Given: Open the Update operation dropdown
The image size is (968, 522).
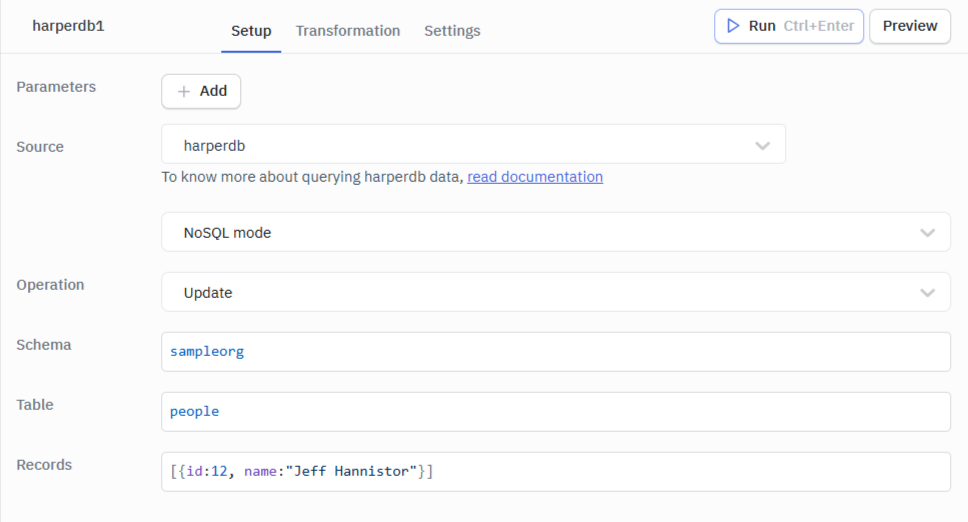Looking at the screenshot, I should (x=556, y=292).
